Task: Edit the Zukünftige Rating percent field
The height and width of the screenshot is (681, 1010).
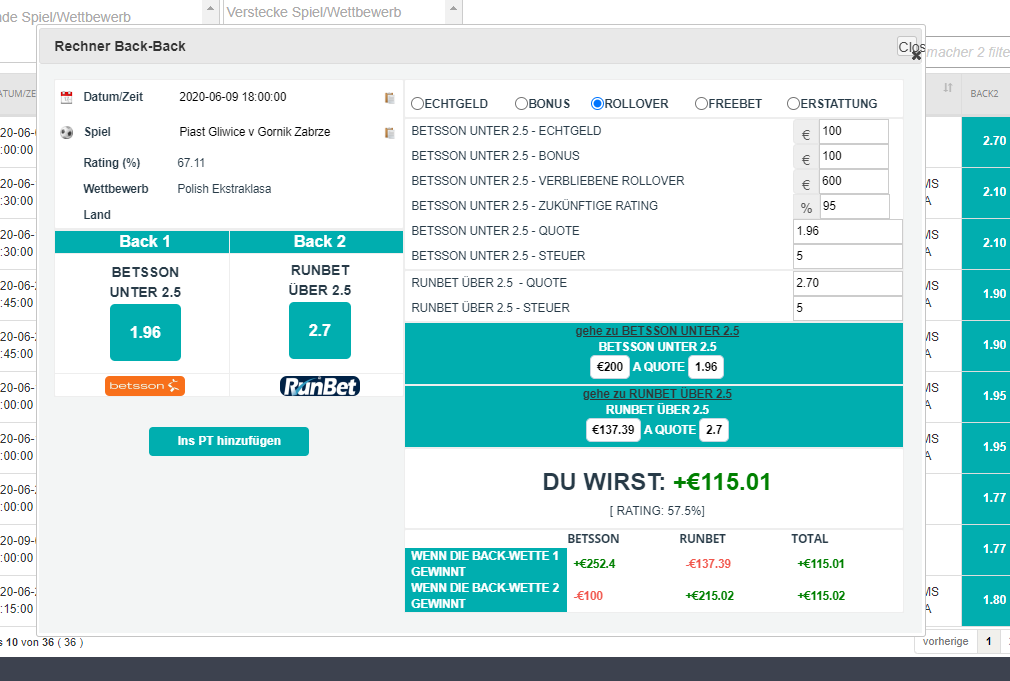Action: click(x=854, y=207)
